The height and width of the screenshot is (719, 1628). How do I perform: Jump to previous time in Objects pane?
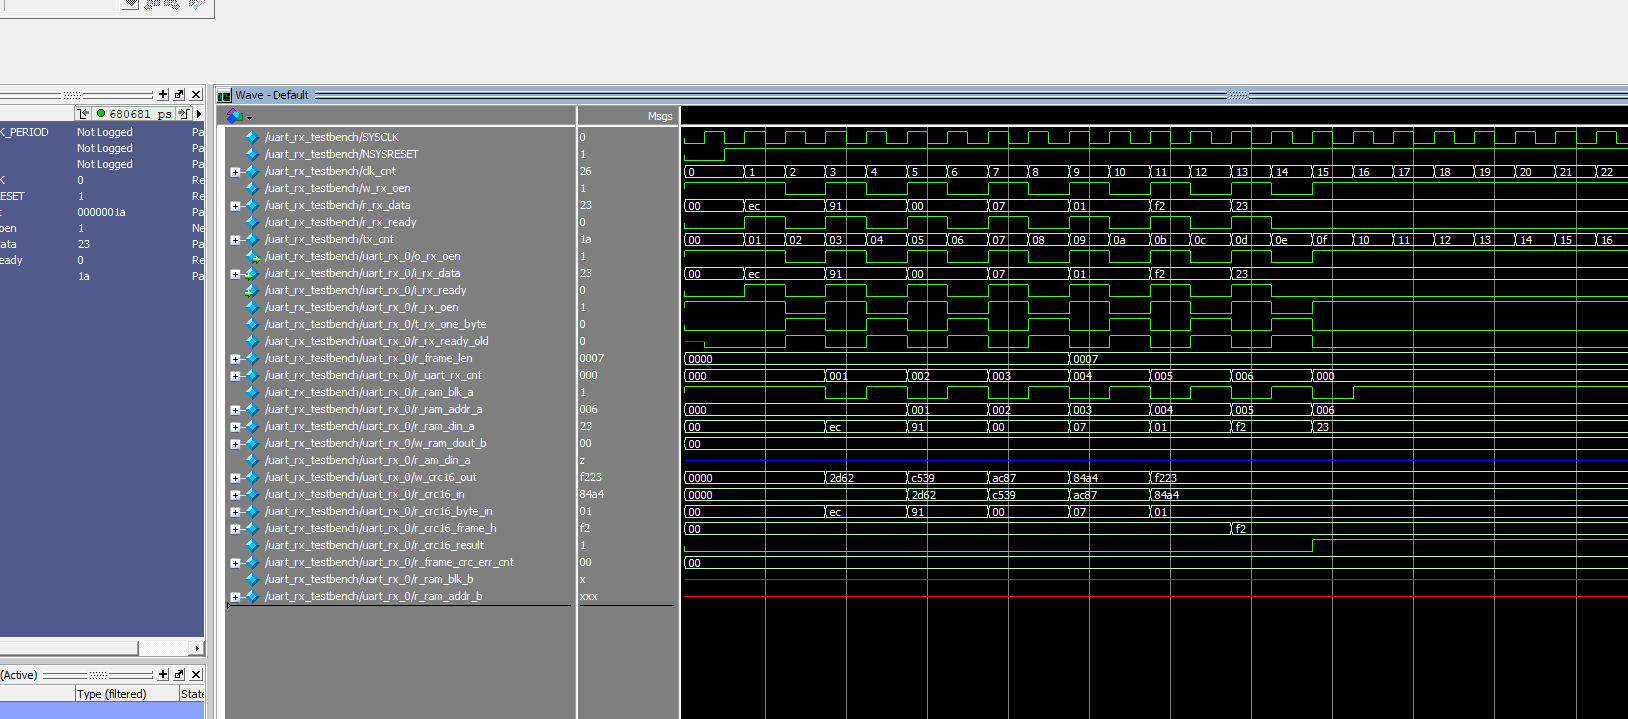pos(84,114)
